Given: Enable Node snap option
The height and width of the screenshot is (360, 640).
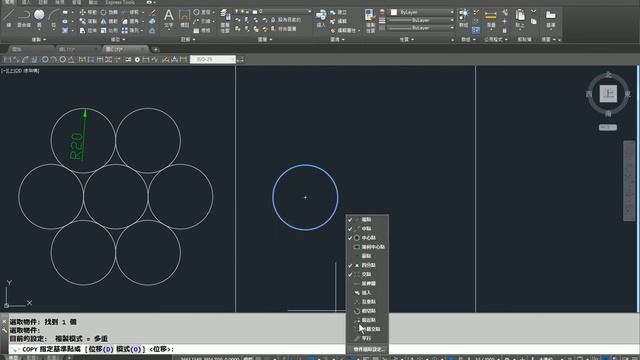Looking at the screenshot, I should coord(367,256).
